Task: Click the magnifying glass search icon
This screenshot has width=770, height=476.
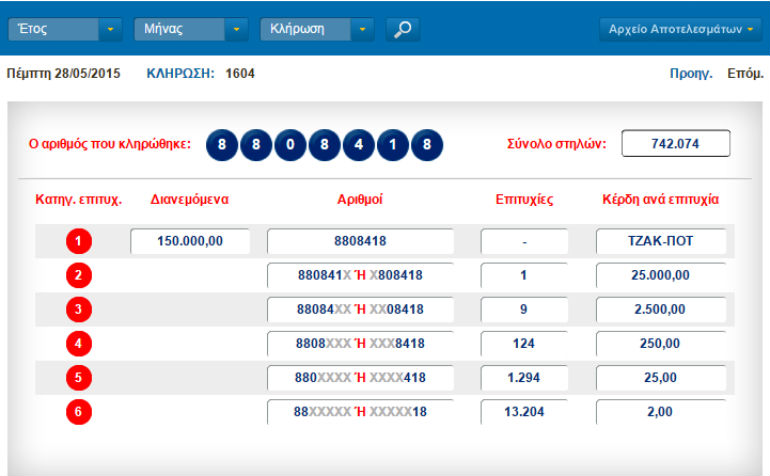Action: 402,29
